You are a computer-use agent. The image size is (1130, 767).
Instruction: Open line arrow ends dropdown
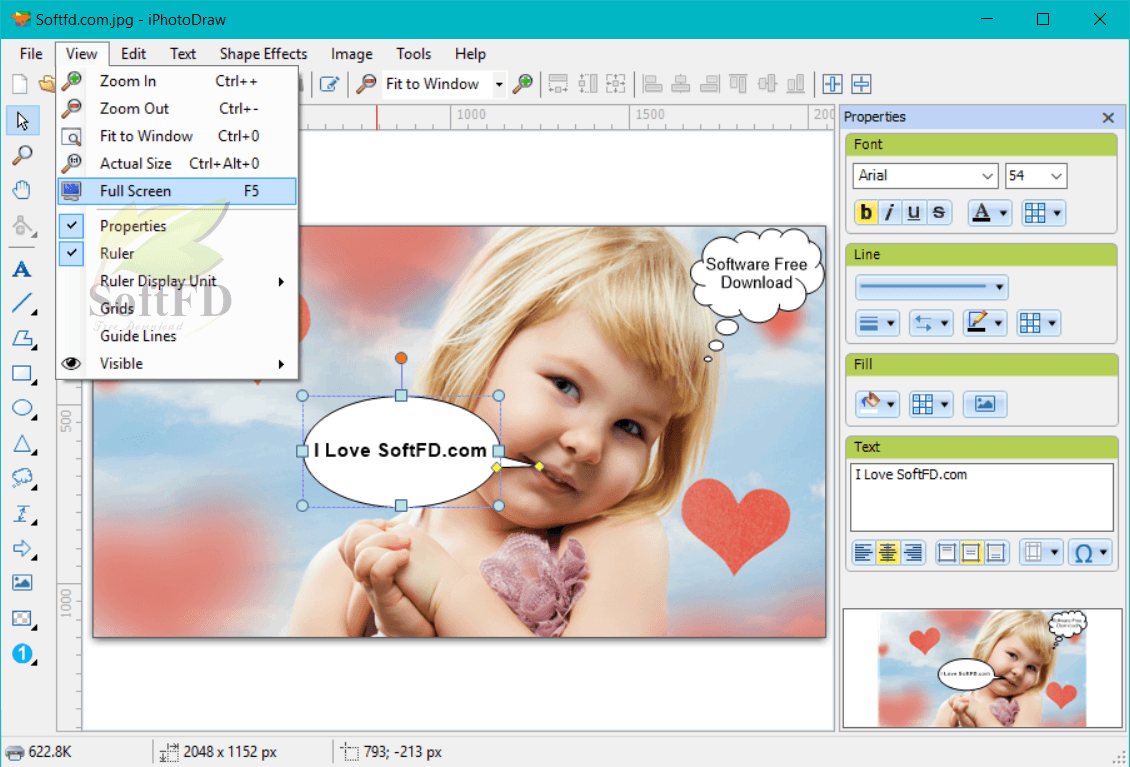pos(931,323)
